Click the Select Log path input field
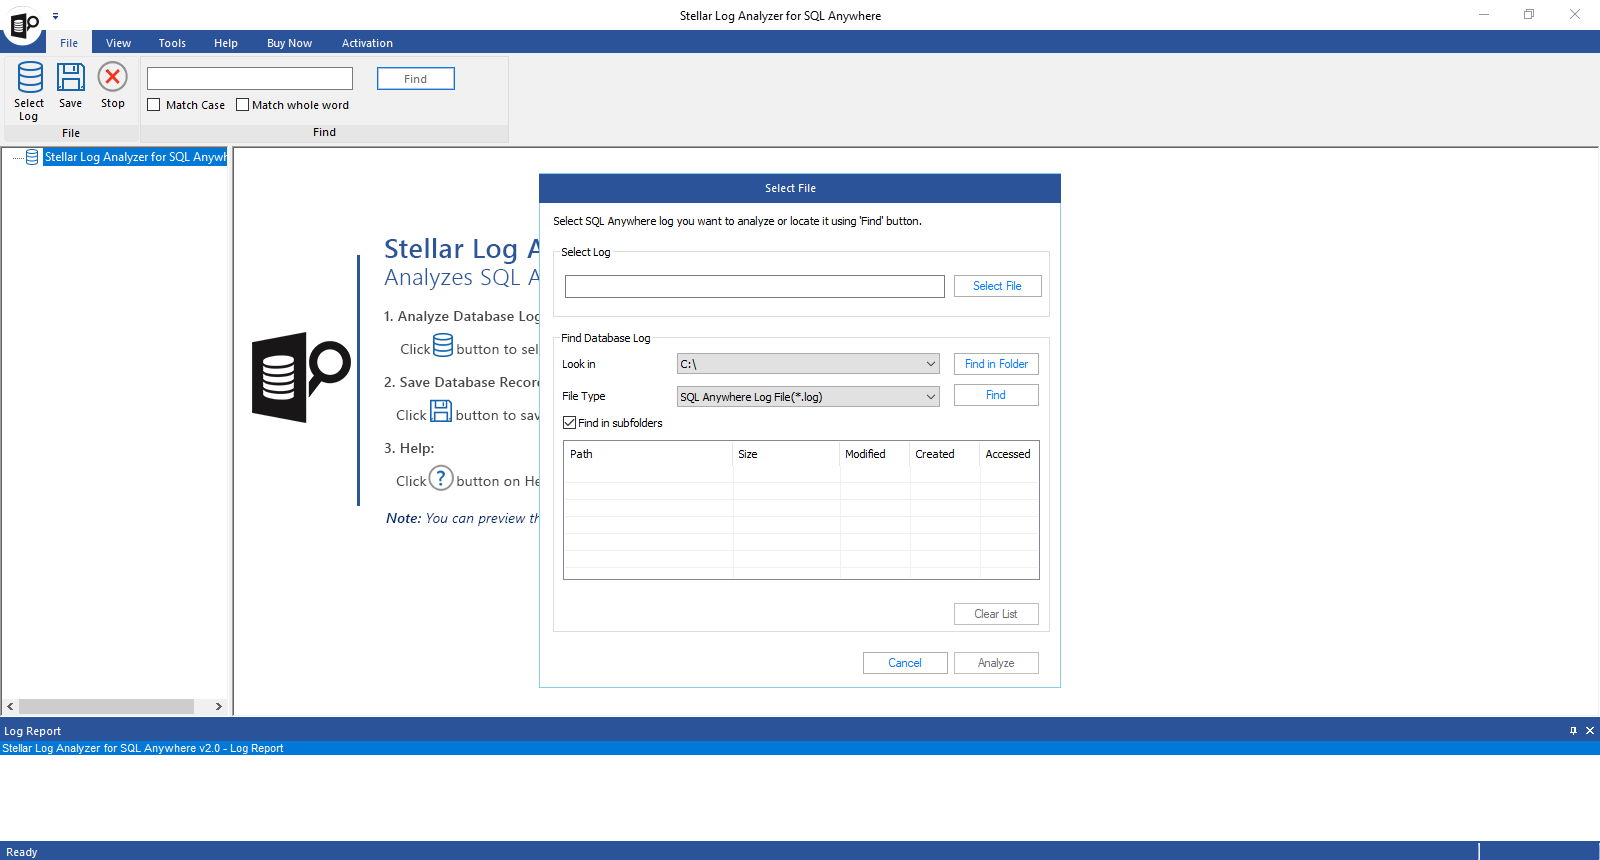 755,287
